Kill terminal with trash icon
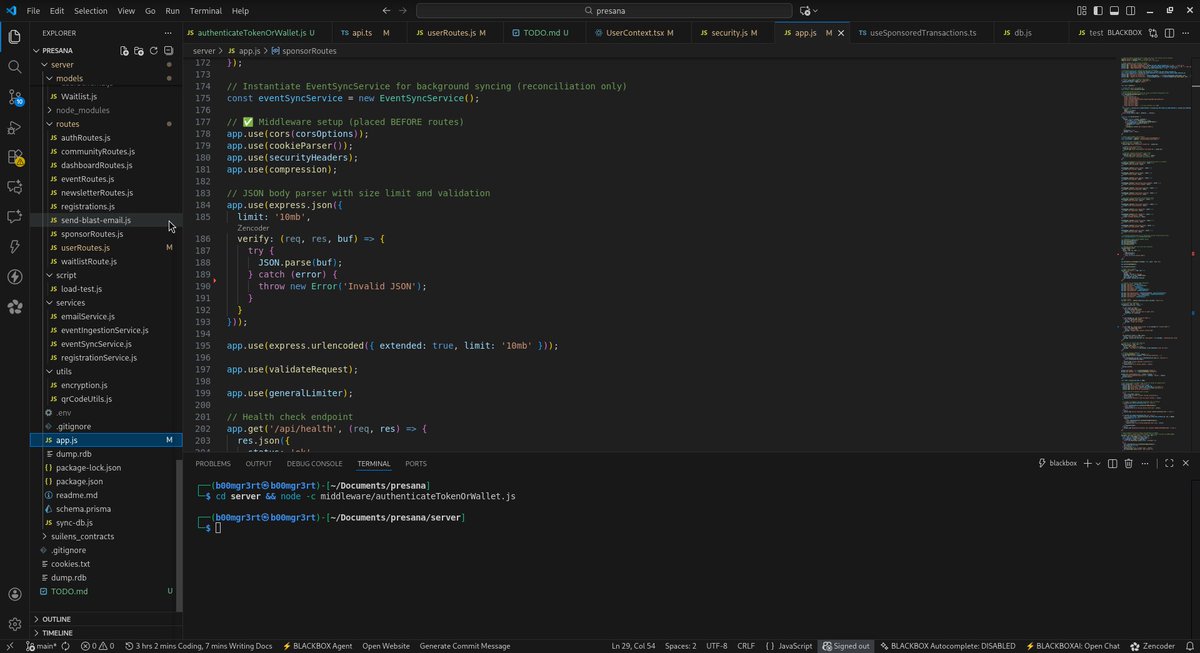 point(1128,463)
